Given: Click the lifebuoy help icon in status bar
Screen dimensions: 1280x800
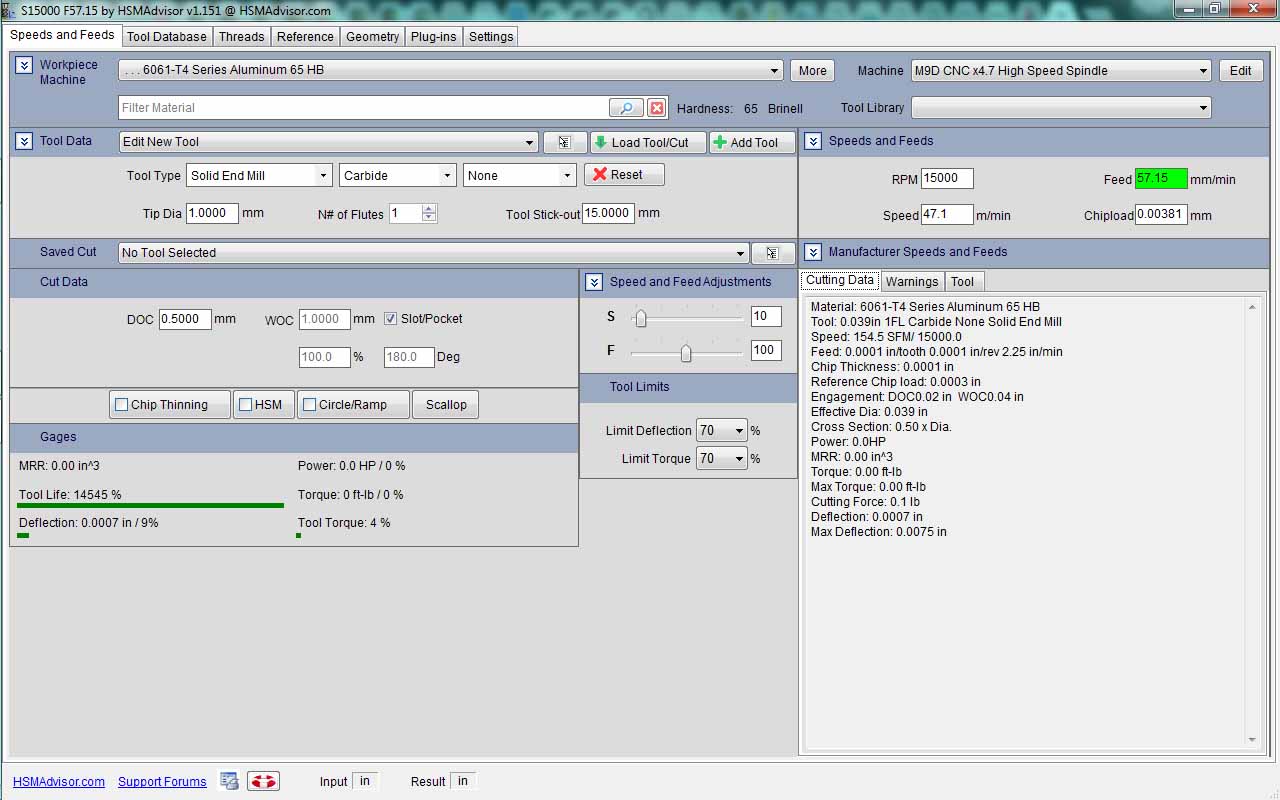Looking at the screenshot, I should 264,781.
